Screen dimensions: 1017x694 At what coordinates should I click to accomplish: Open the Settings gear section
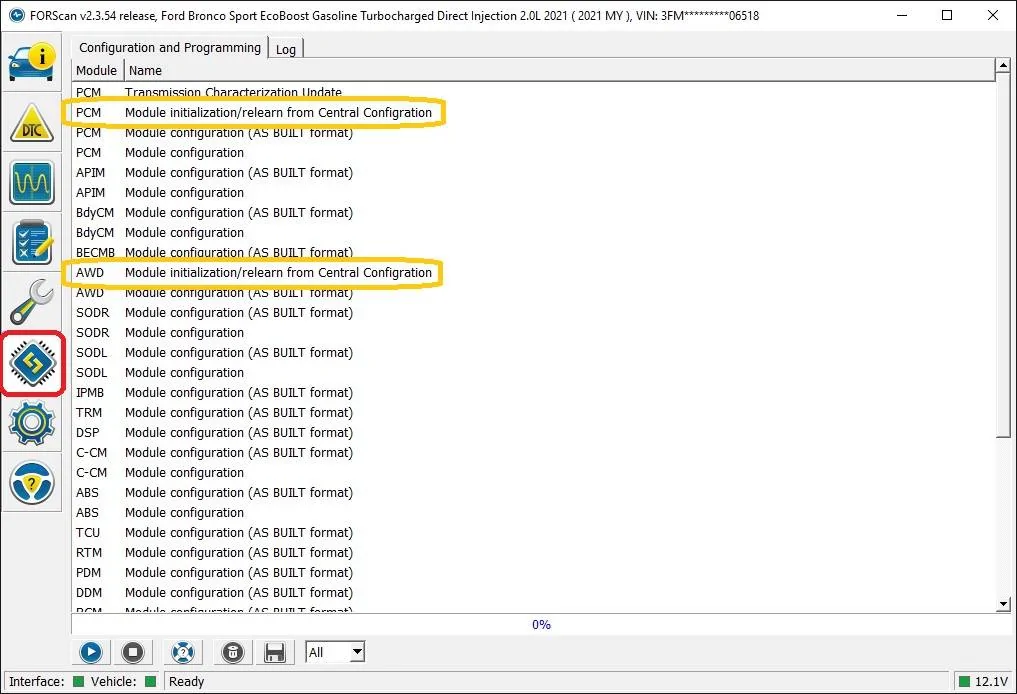click(33, 423)
